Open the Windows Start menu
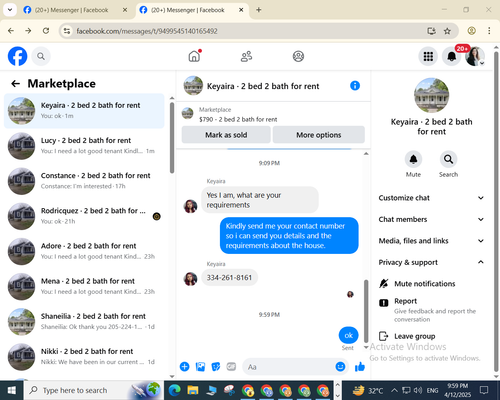Screen dimensions: 500x400 (12, 390)
